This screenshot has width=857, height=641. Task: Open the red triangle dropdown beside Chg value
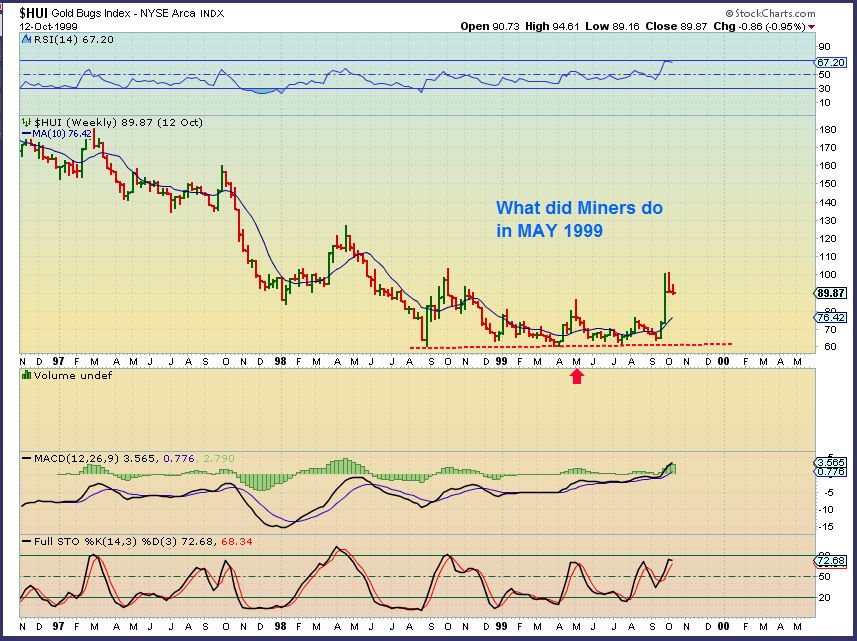click(813, 27)
